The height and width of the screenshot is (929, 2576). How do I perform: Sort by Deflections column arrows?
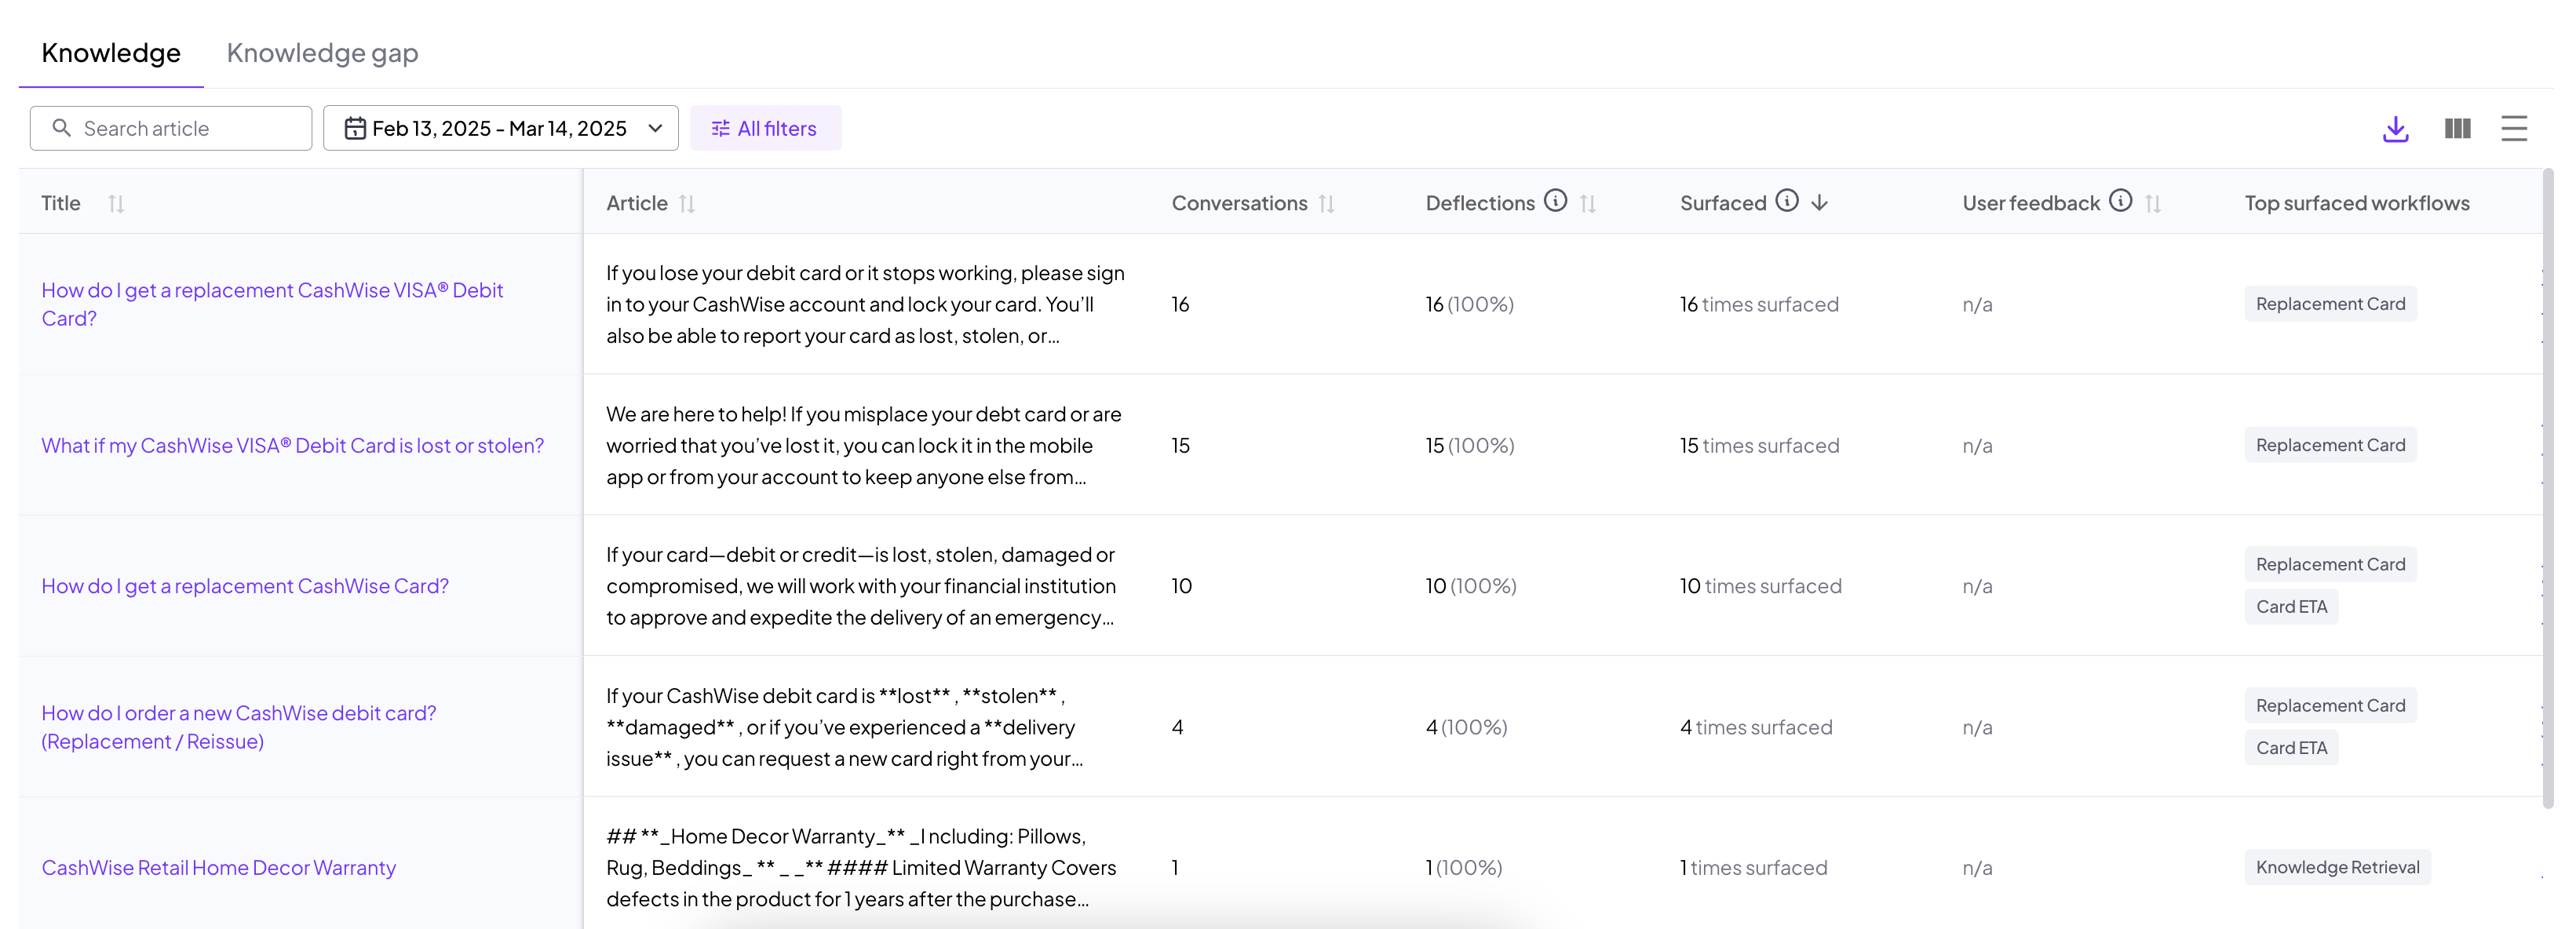(x=1588, y=204)
